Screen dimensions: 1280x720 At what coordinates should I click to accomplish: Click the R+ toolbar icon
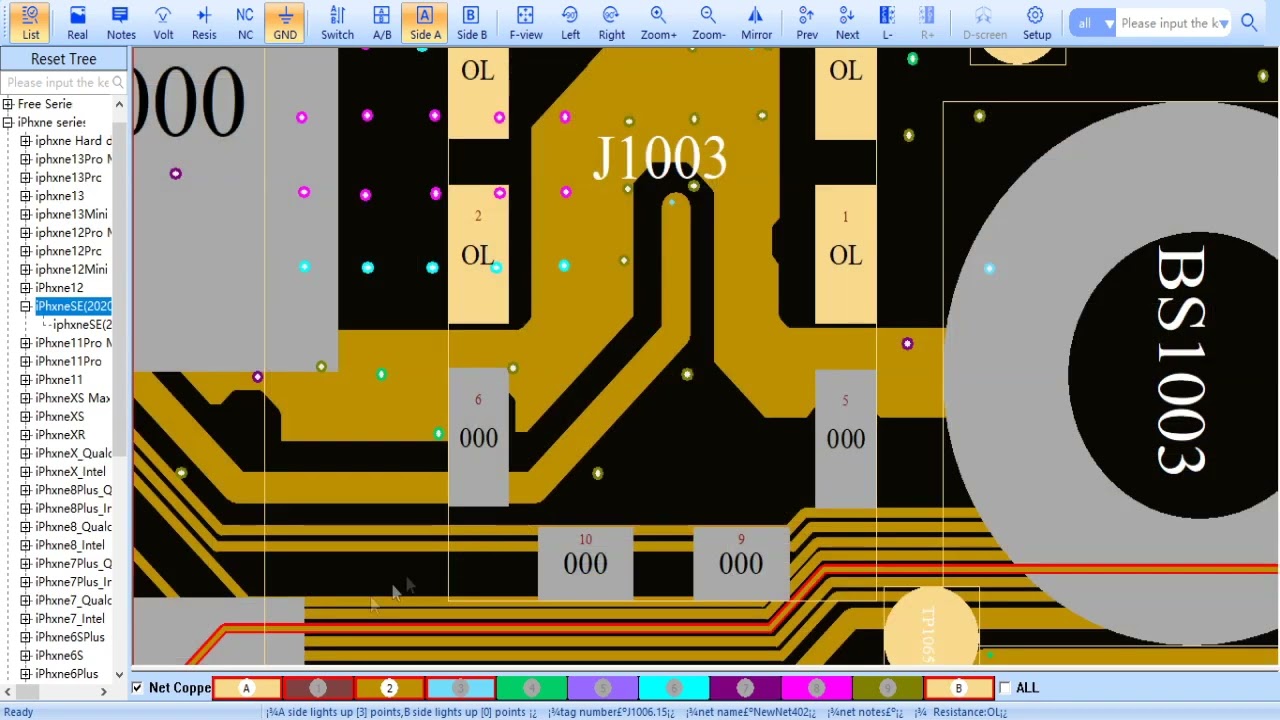pos(927,22)
